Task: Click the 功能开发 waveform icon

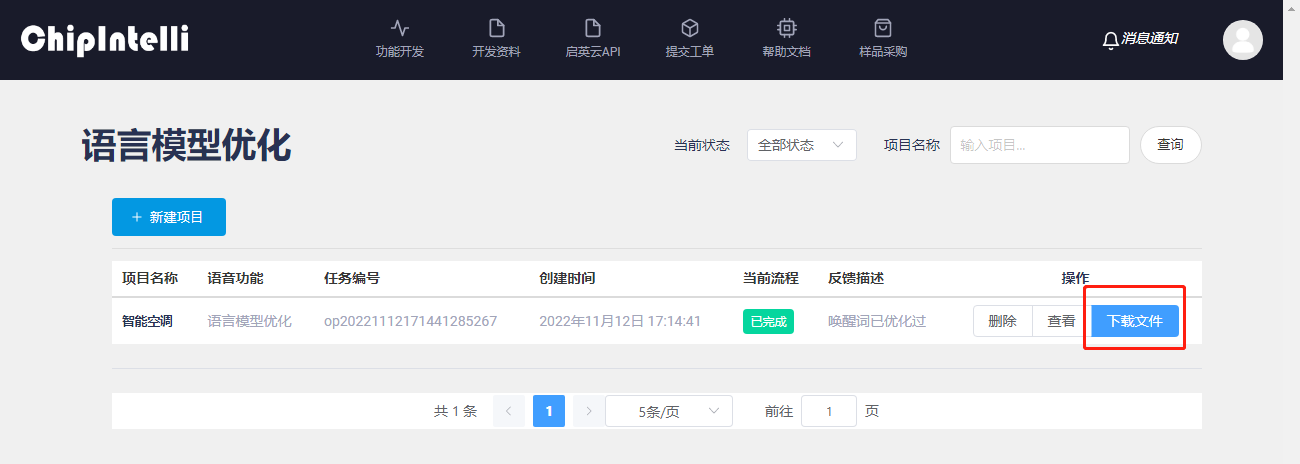Action: pyautogui.click(x=399, y=28)
